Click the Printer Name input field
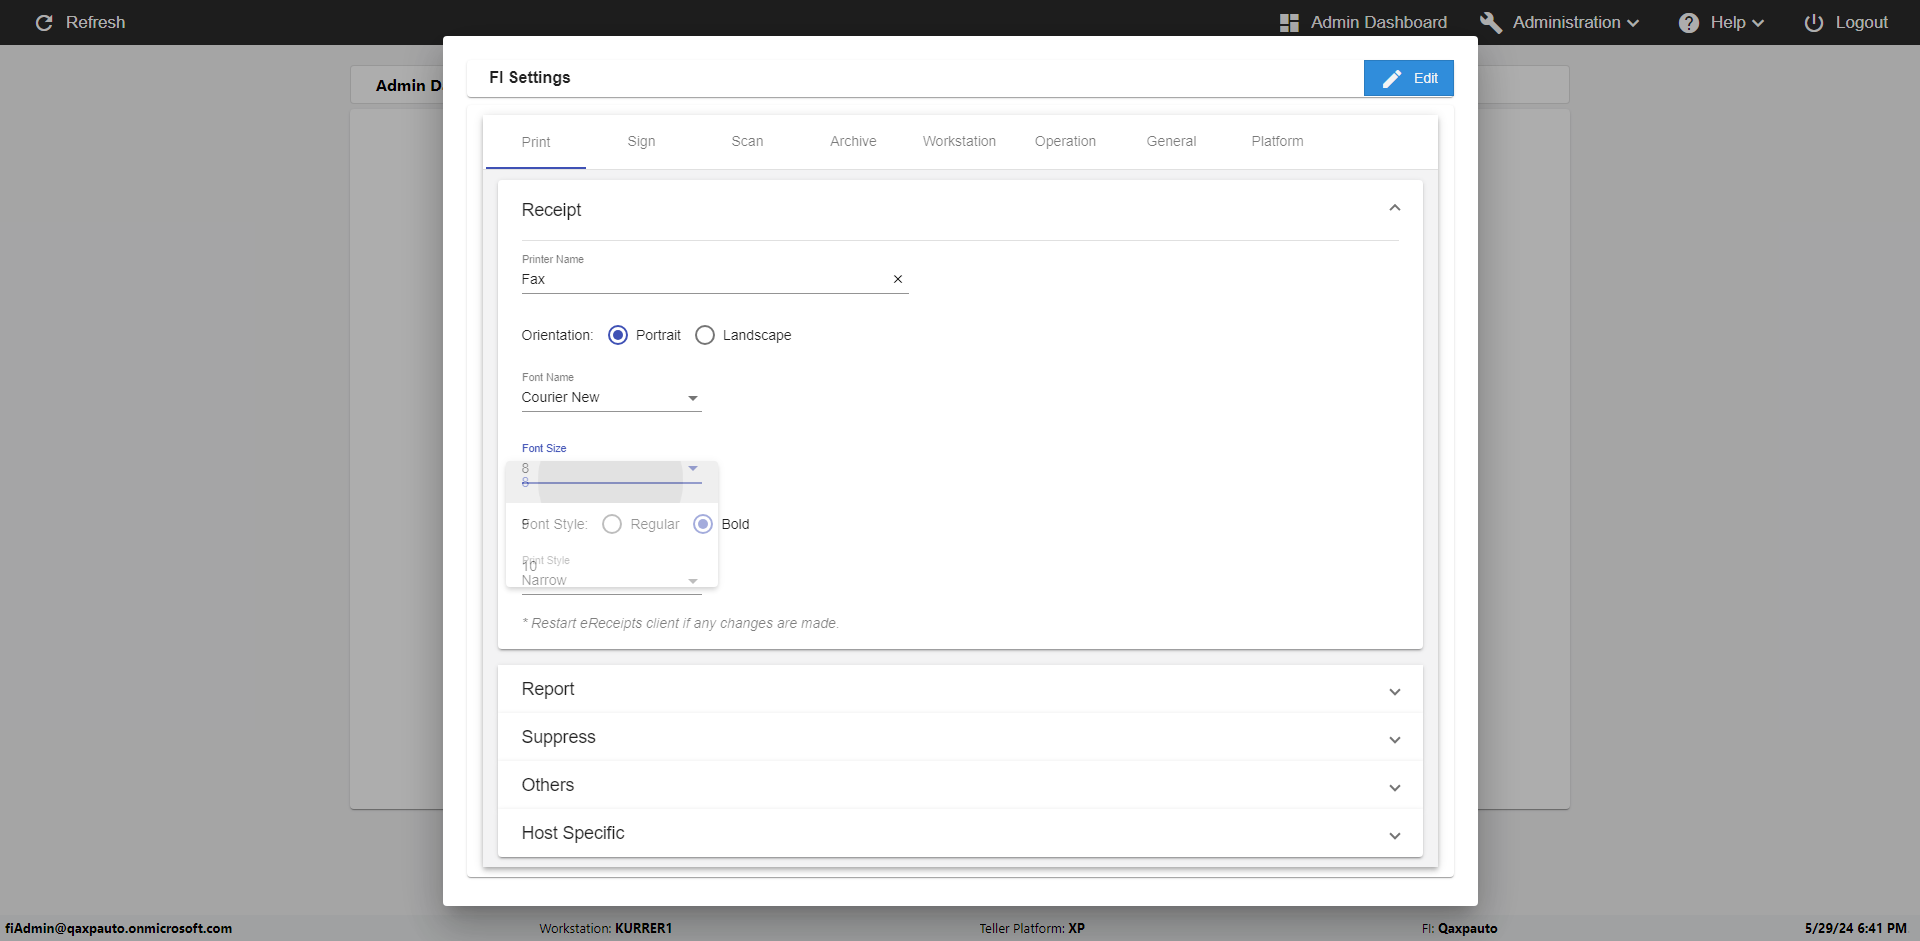 click(700, 279)
